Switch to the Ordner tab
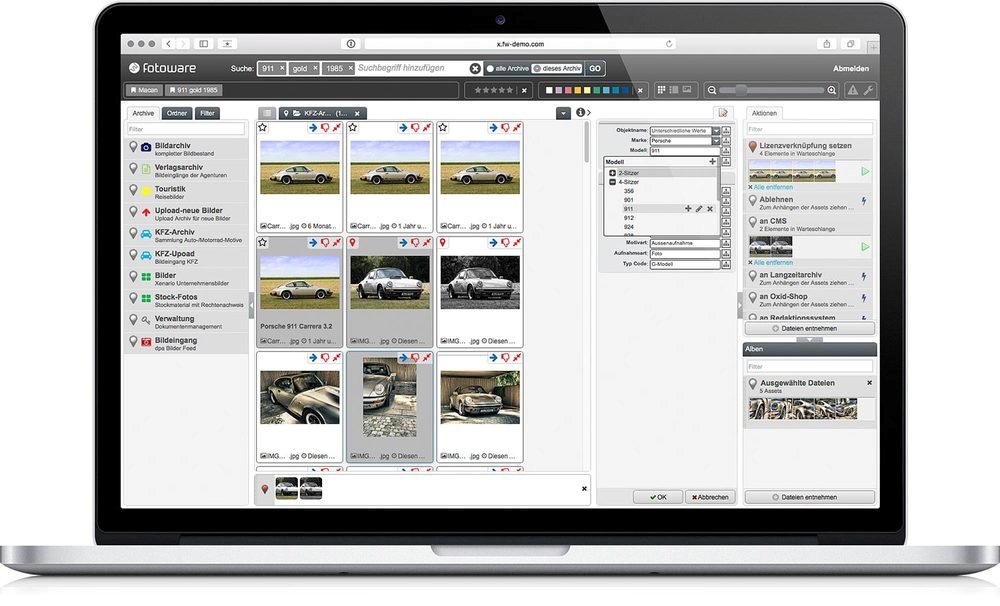Screen dimensions: 1000x606 [177, 114]
